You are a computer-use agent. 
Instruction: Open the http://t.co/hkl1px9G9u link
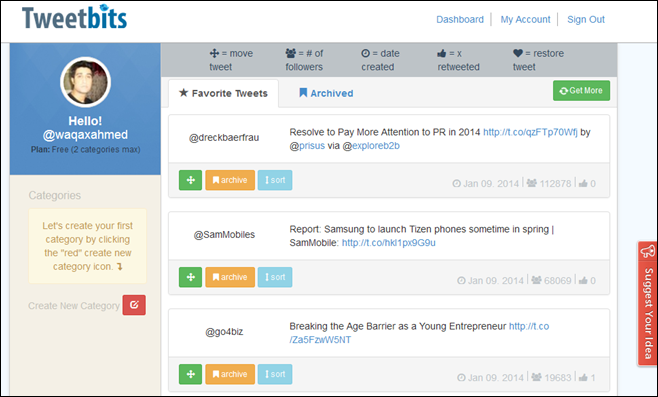[389, 243]
